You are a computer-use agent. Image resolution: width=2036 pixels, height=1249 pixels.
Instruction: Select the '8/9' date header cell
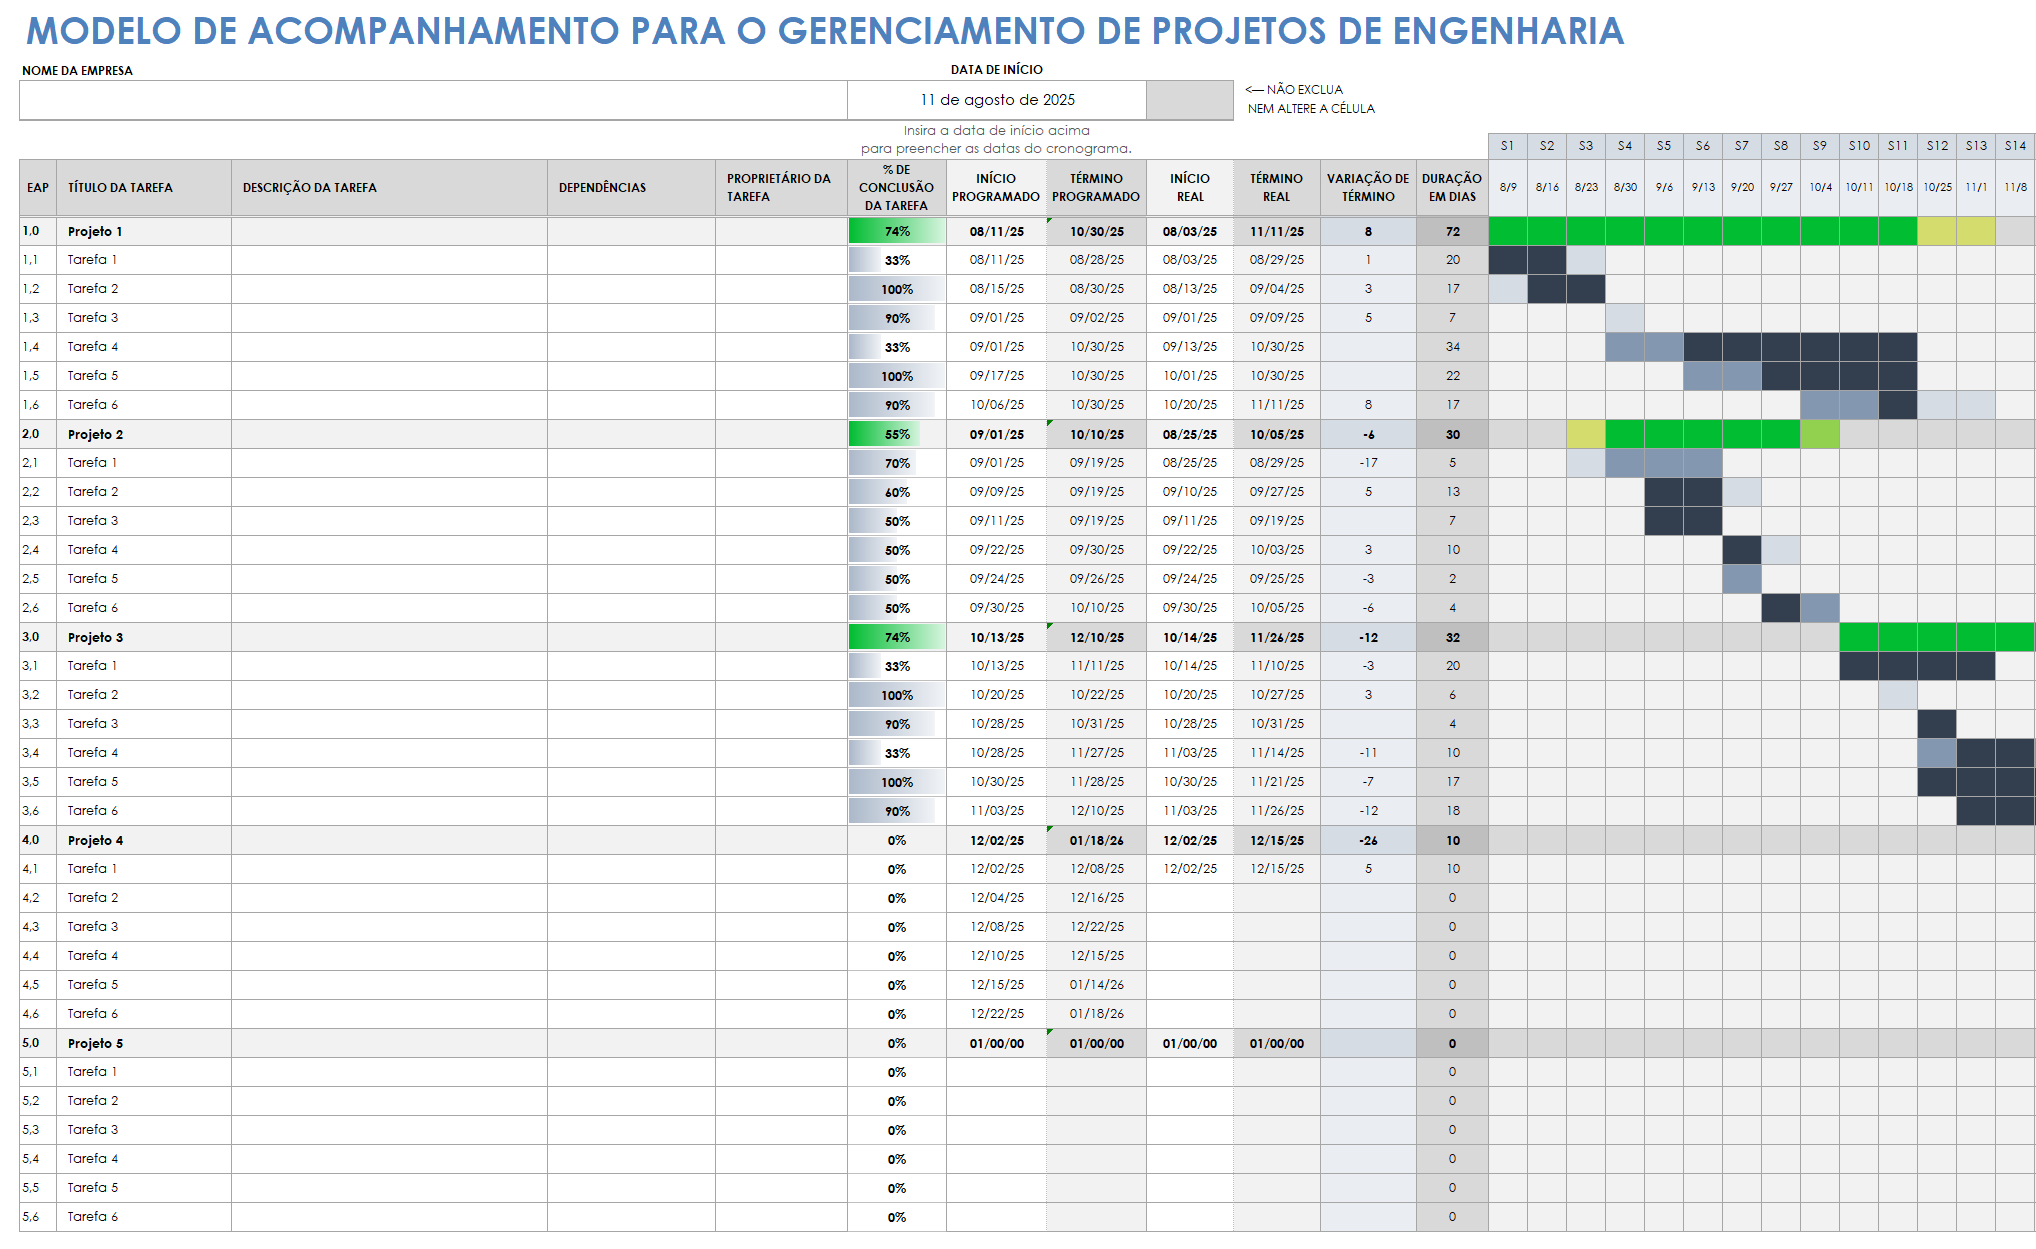[x=1508, y=187]
